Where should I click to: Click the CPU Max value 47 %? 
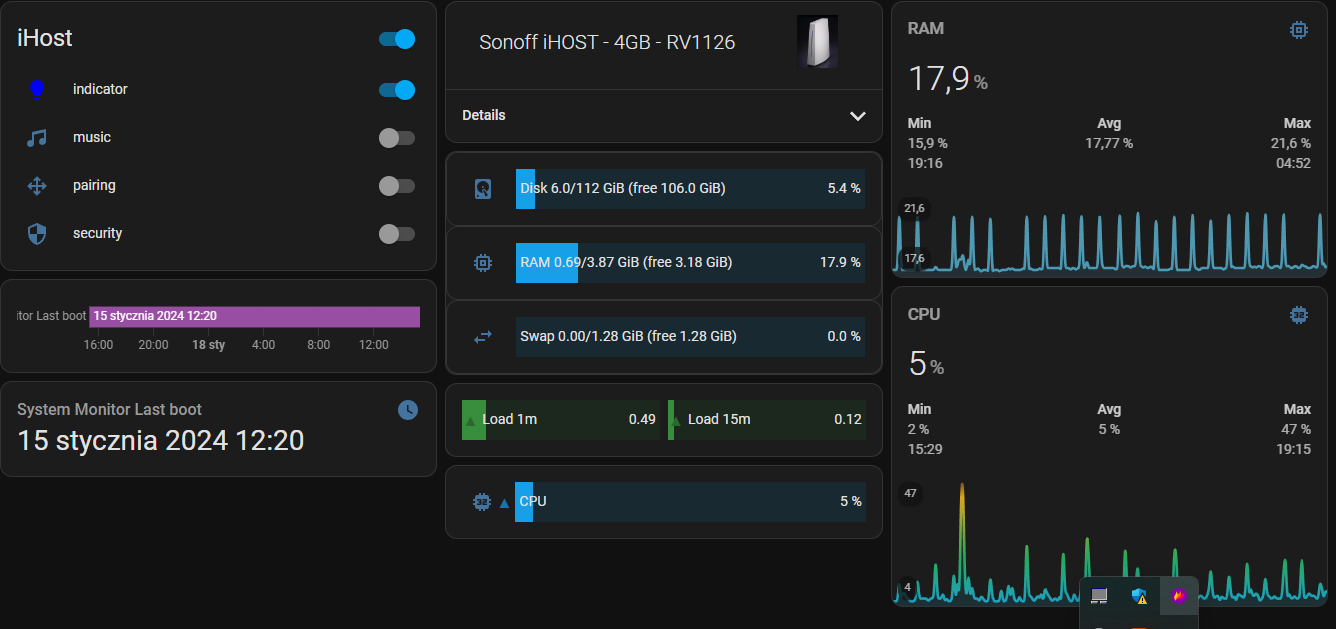coord(1296,429)
